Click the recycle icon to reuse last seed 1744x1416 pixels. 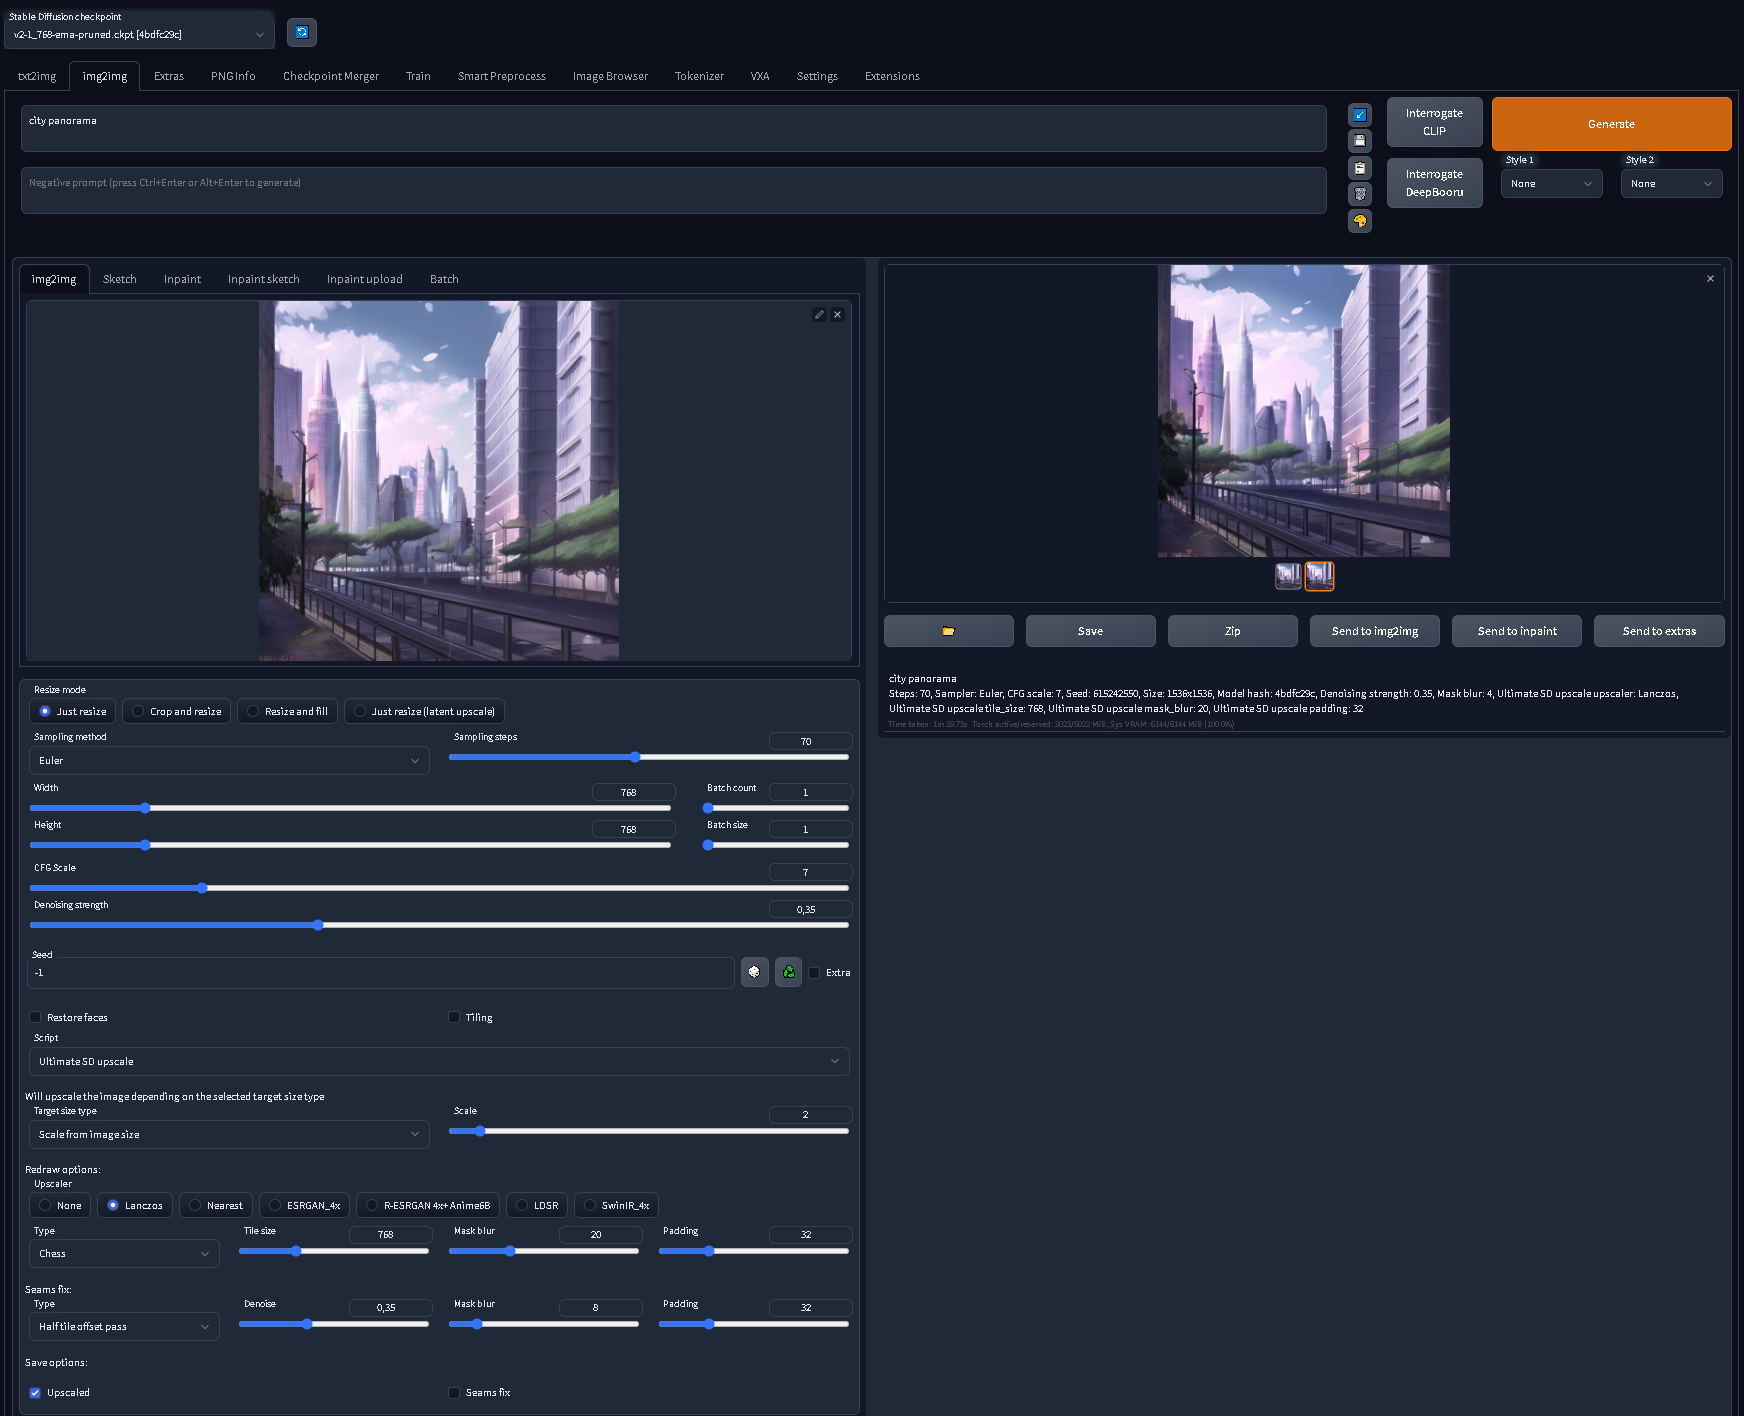[x=788, y=971]
